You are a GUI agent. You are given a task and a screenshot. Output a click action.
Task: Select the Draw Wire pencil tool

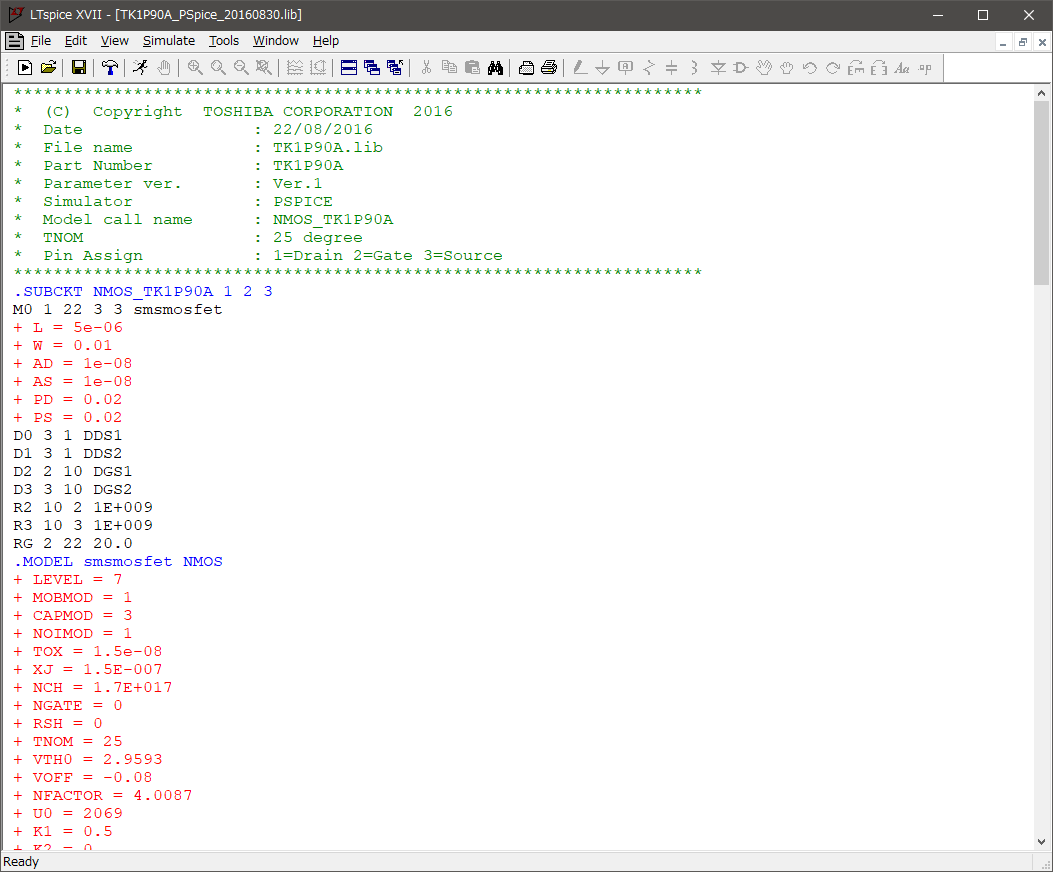(x=580, y=67)
